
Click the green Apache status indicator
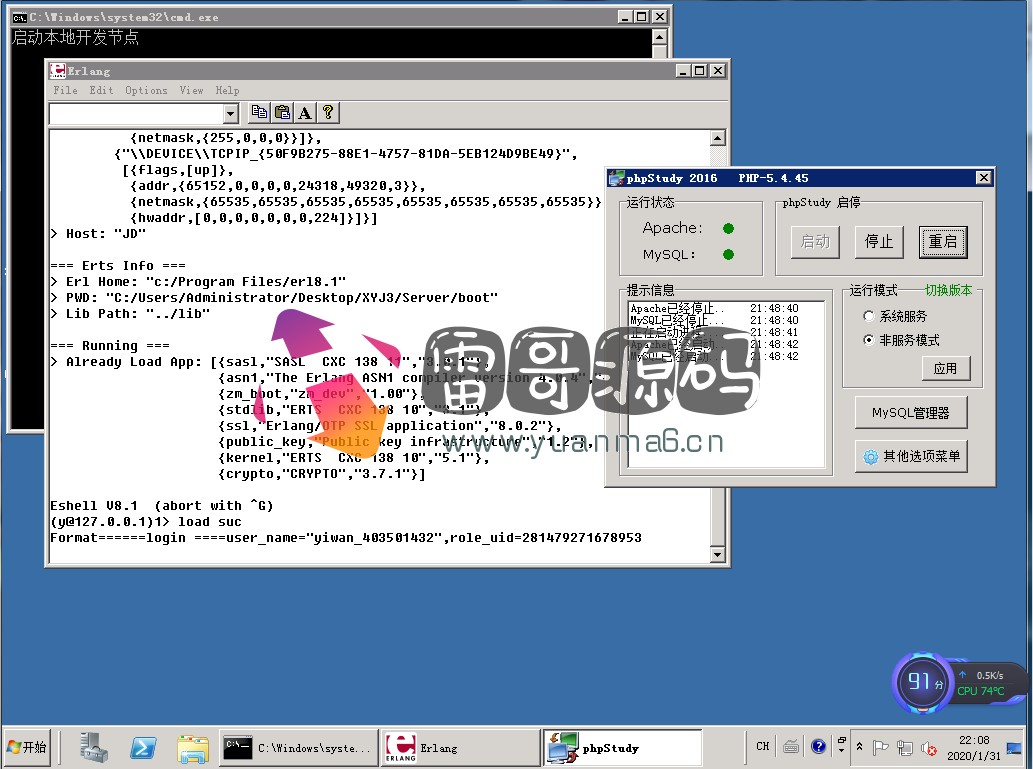tap(728, 229)
